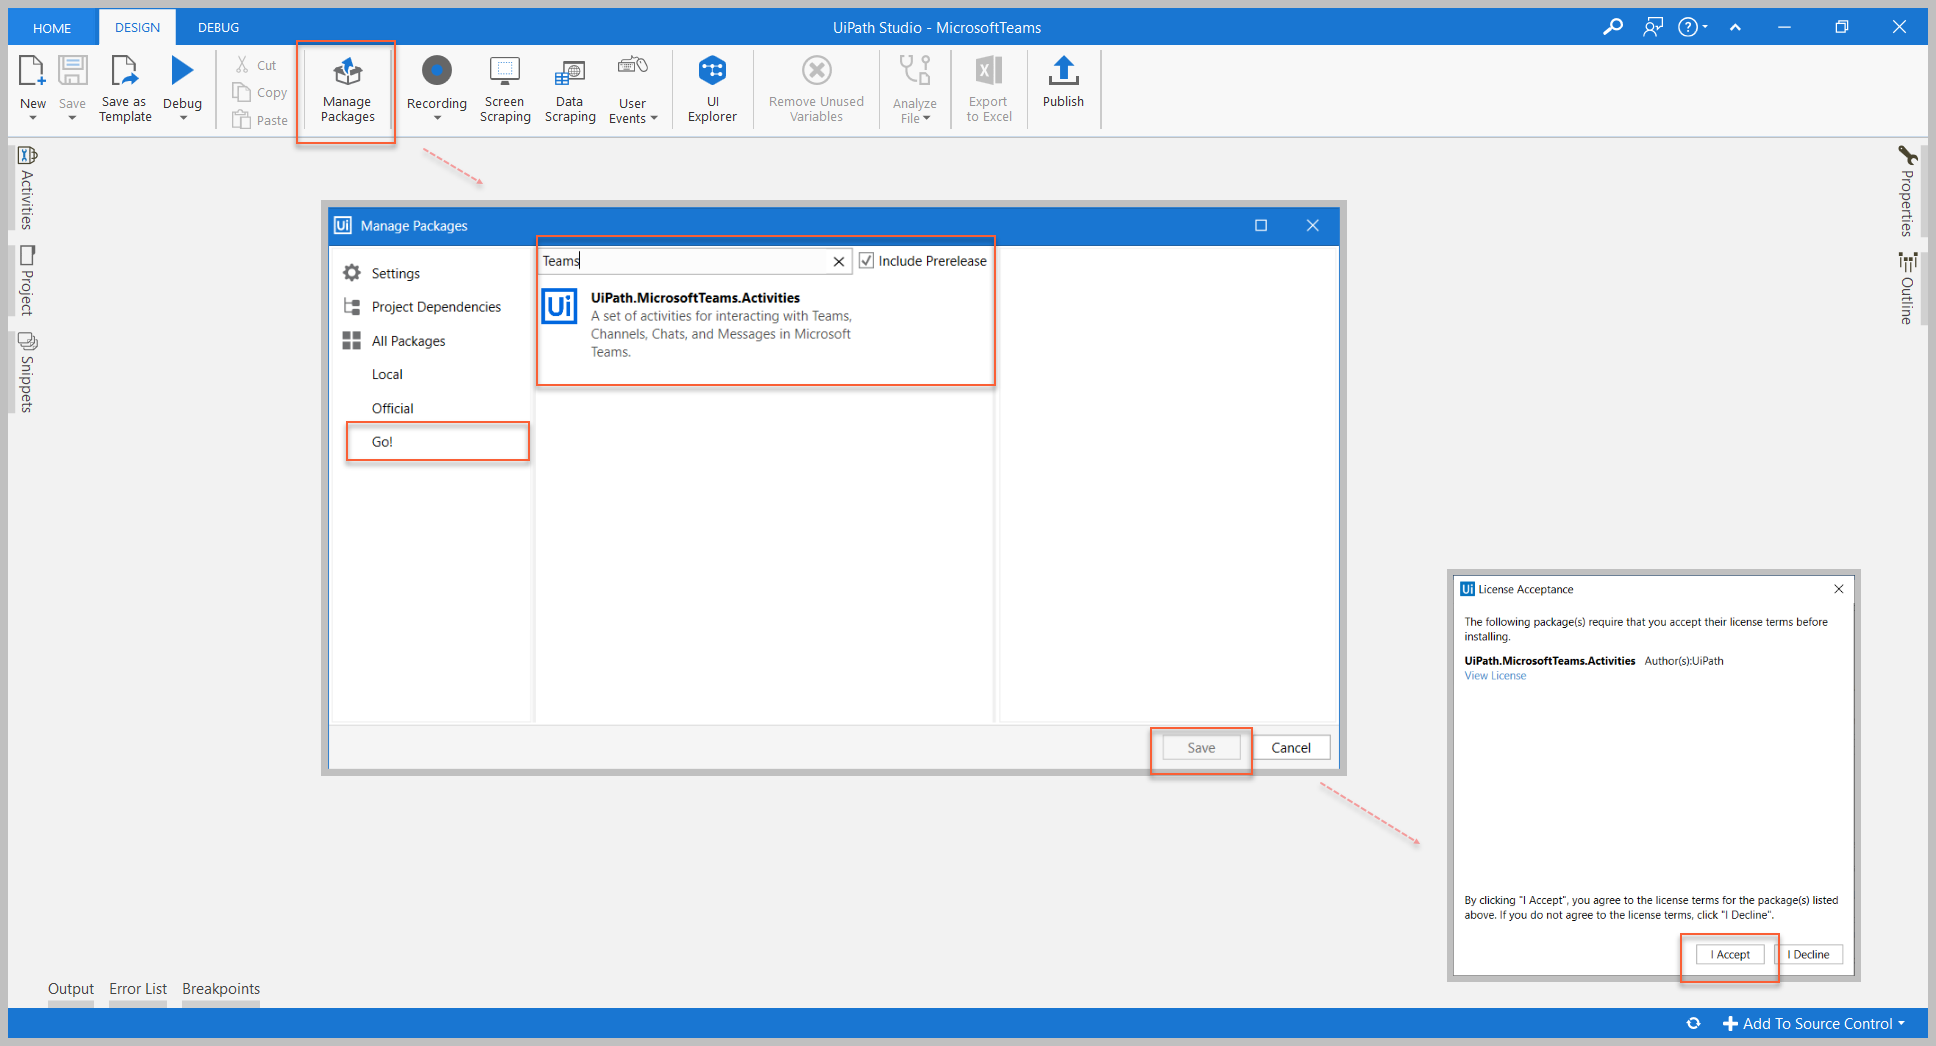
Task: Open Manage Packages in the ribbon
Action: [347, 90]
